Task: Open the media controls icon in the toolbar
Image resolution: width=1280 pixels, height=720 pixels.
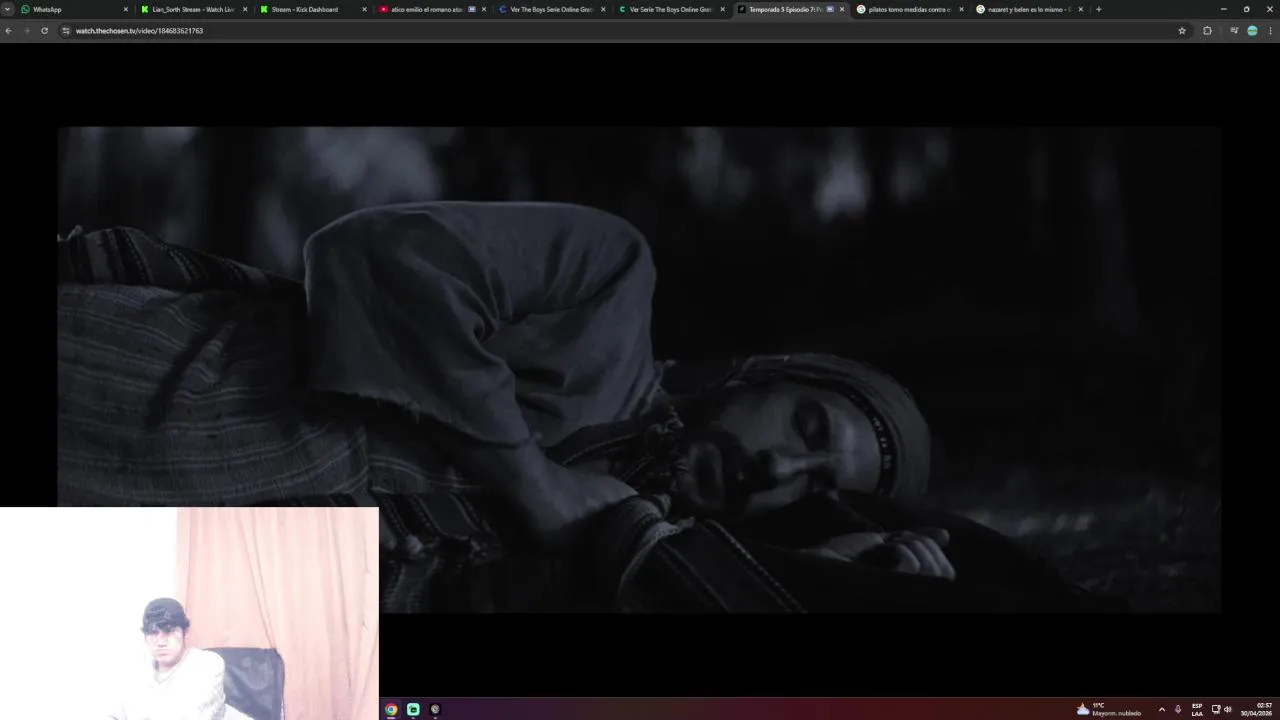Action: pos(1234,31)
